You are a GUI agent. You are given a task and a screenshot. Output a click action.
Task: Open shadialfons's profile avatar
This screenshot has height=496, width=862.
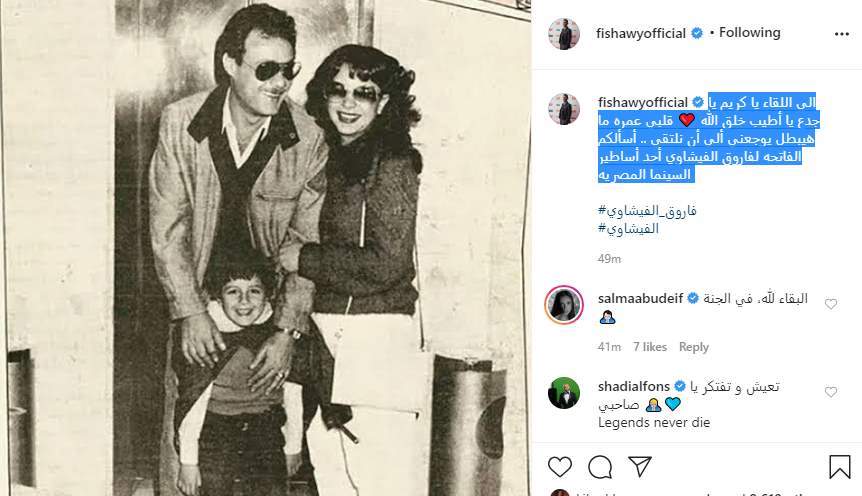pyautogui.click(x=564, y=393)
